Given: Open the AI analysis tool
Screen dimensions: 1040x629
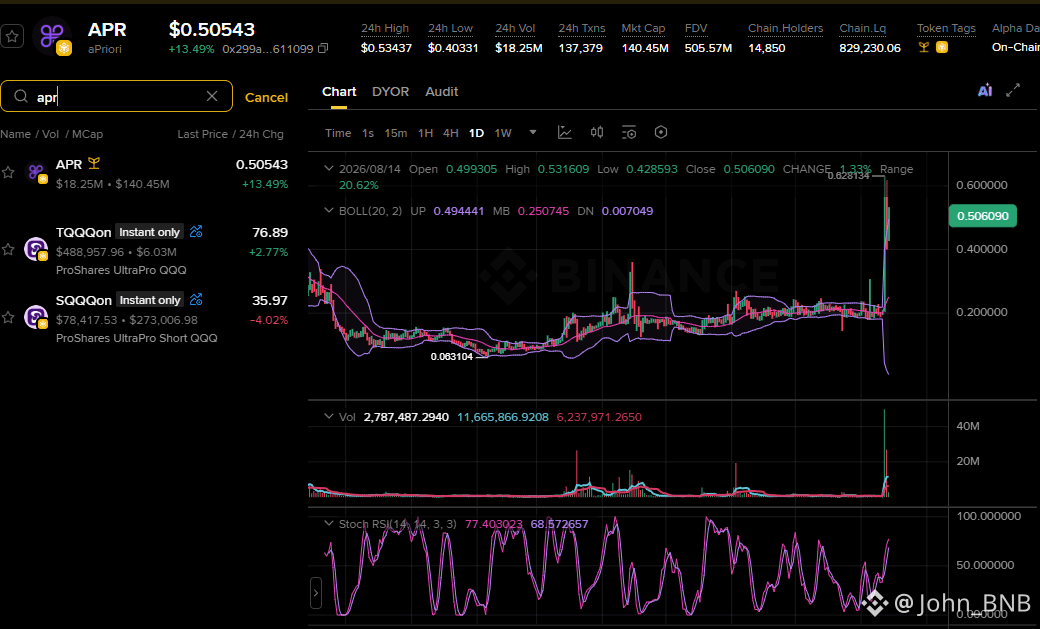Looking at the screenshot, I should coord(985,91).
